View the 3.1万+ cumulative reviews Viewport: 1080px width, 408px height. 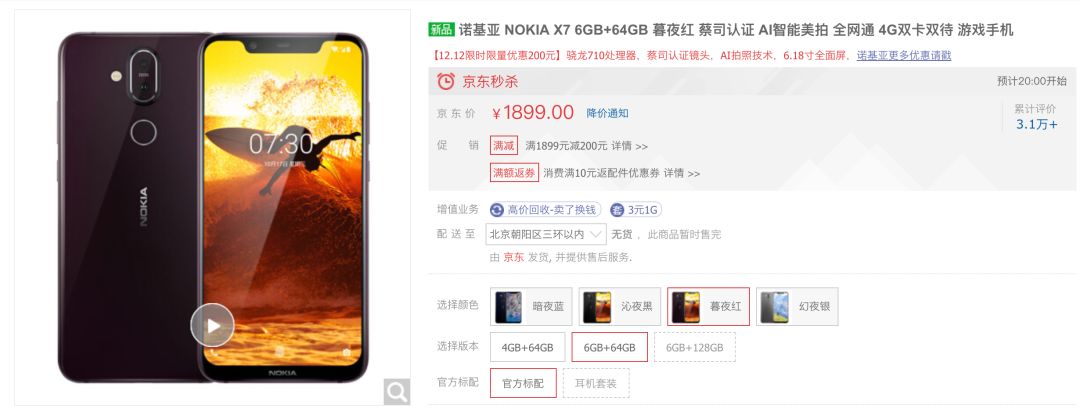coord(1037,124)
